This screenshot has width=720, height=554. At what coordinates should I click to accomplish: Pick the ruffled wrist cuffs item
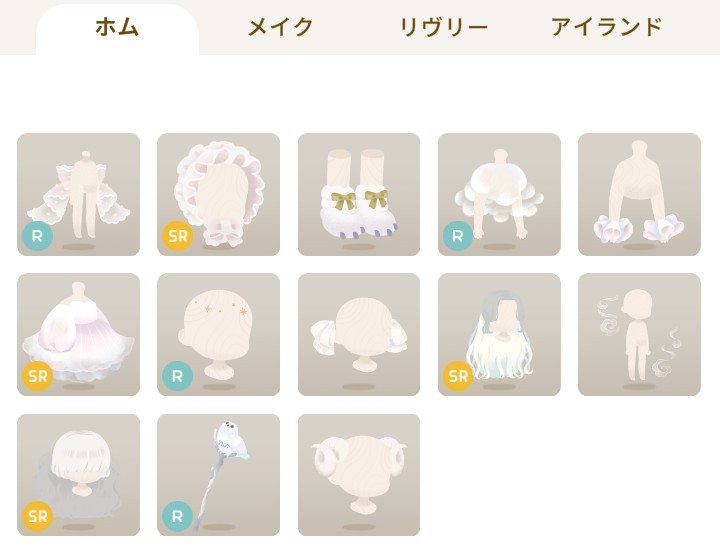pos(640,194)
